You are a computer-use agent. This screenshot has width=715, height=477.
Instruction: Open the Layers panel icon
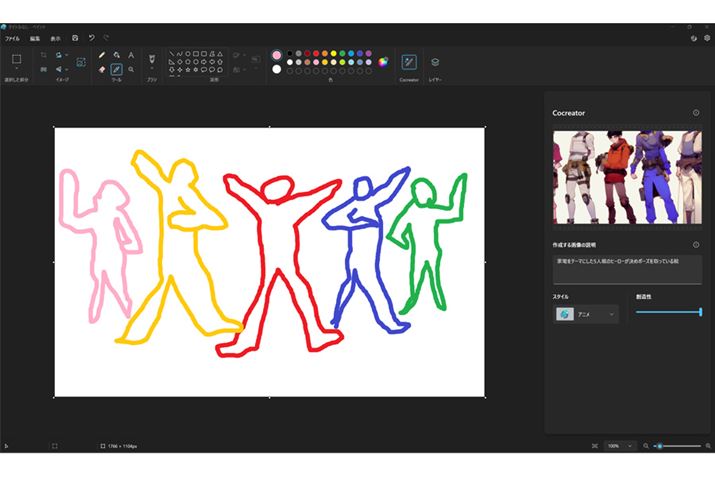(x=435, y=62)
